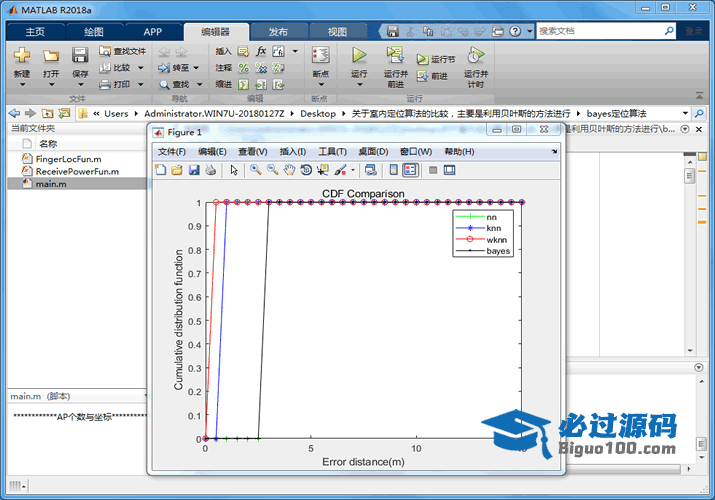Click the Open (打开) folder icon
This screenshot has height=500, width=715.
click(51, 56)
